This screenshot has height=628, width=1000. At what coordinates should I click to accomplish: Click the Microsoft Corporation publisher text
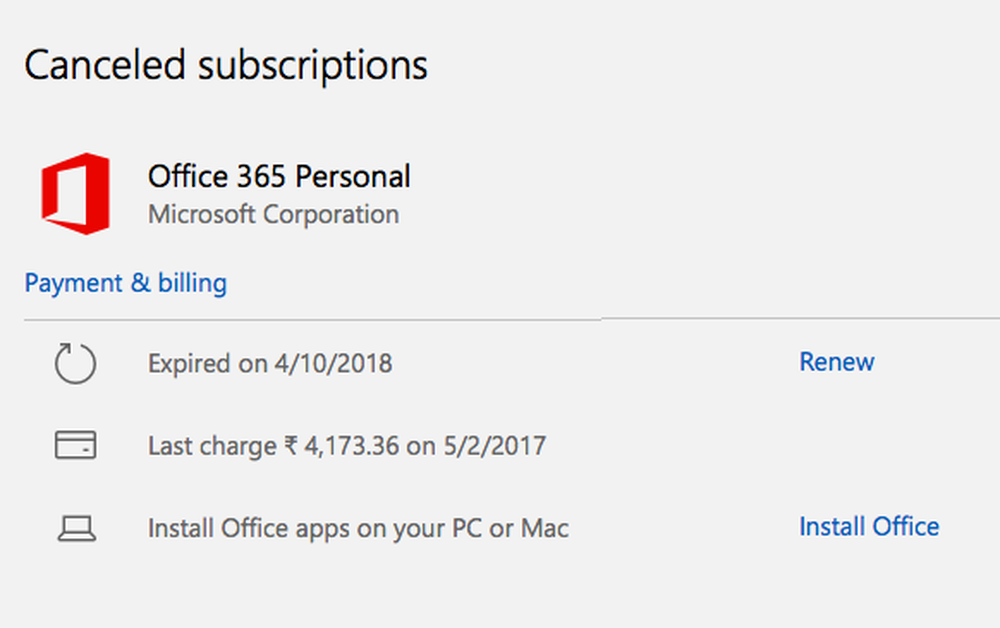(273, 214)
